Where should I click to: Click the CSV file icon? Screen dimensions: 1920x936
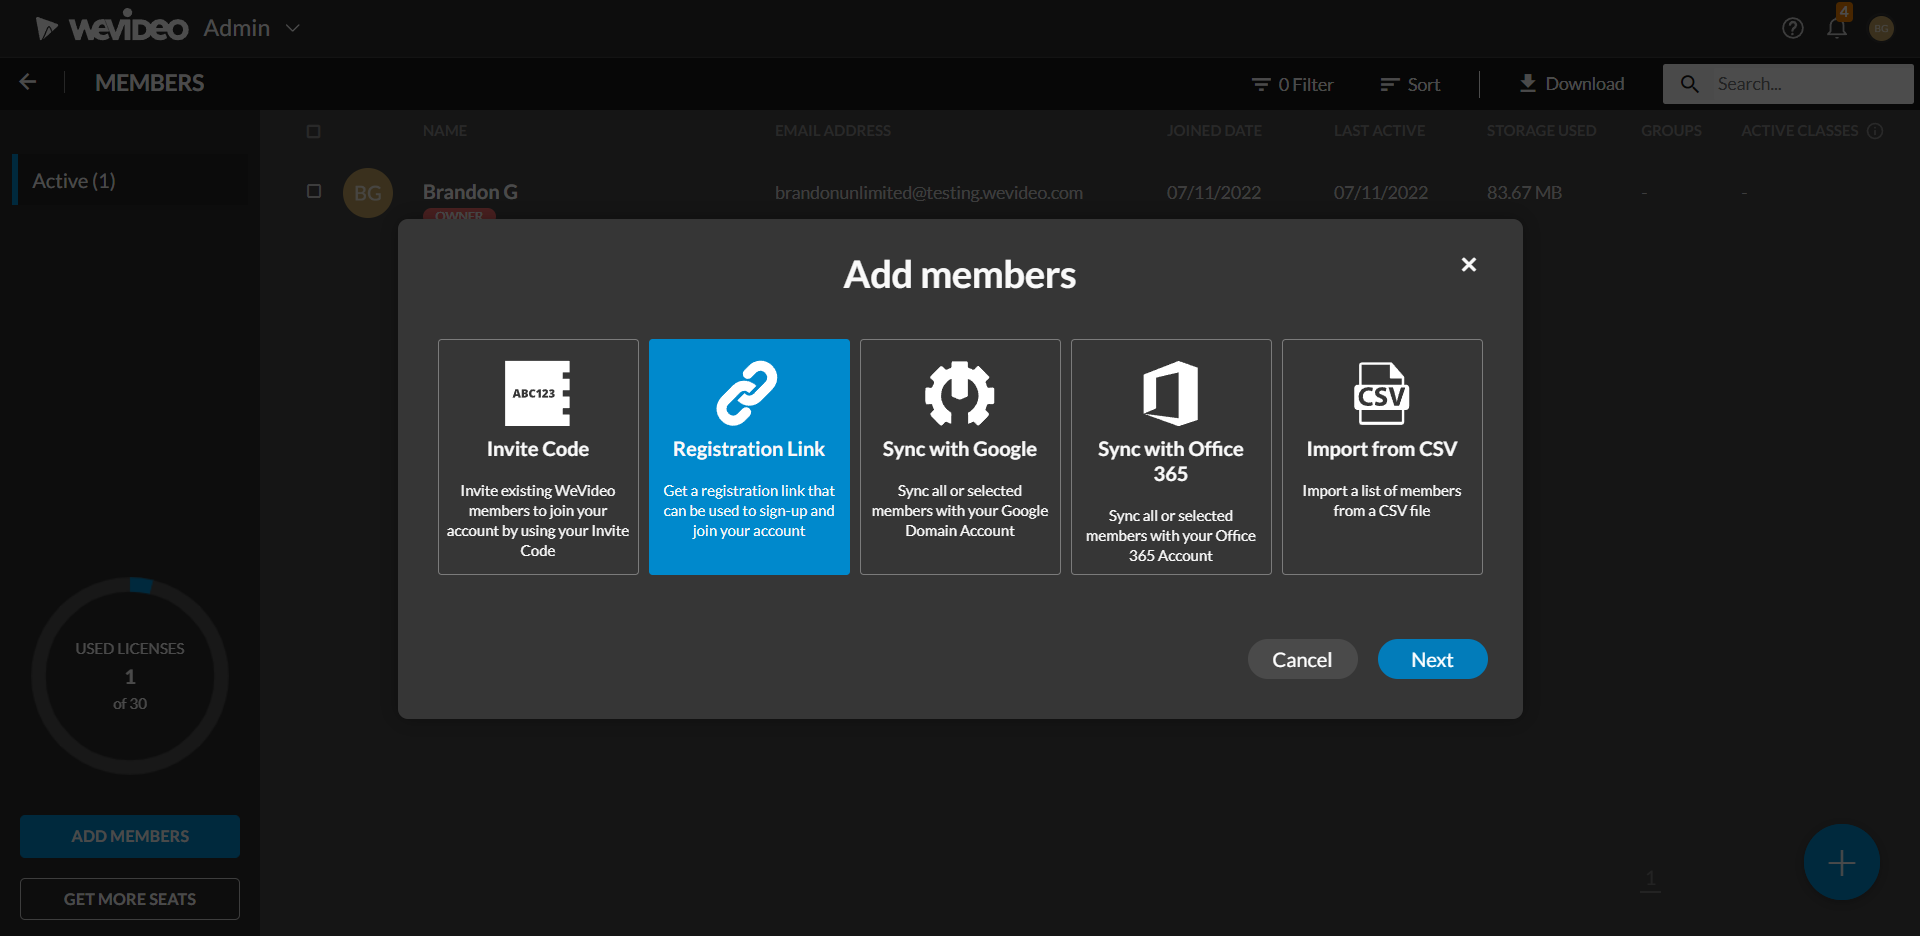click(x=1382, y=393)
